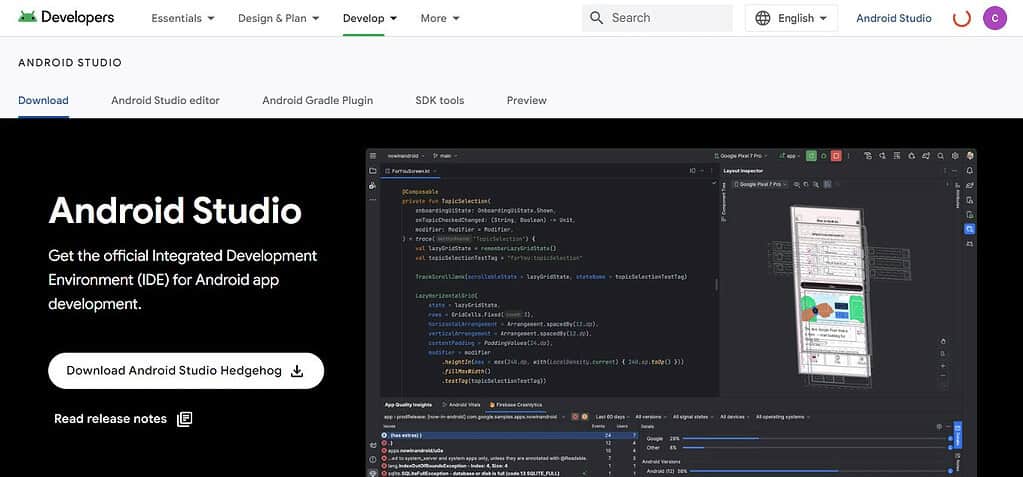Click the 'Android Studio' hero heading

coord(175,211)
